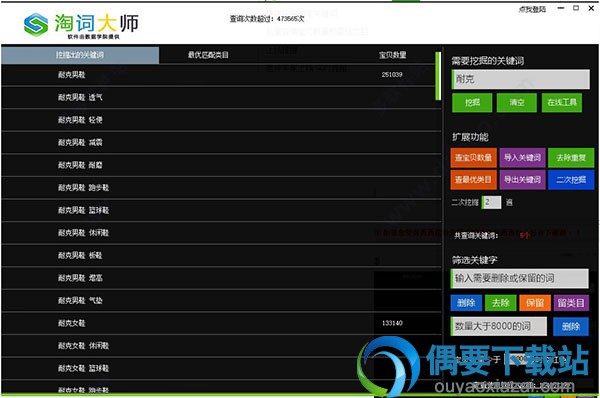Viewport: 600px width, 398px height.
Task: Click the orange 保留 filter button
Action: (x=535, y=303)
